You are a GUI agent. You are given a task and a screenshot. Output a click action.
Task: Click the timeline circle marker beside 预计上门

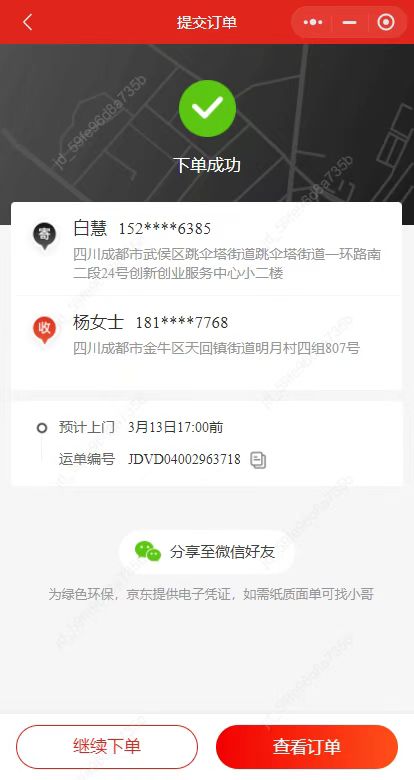point(42,428)
